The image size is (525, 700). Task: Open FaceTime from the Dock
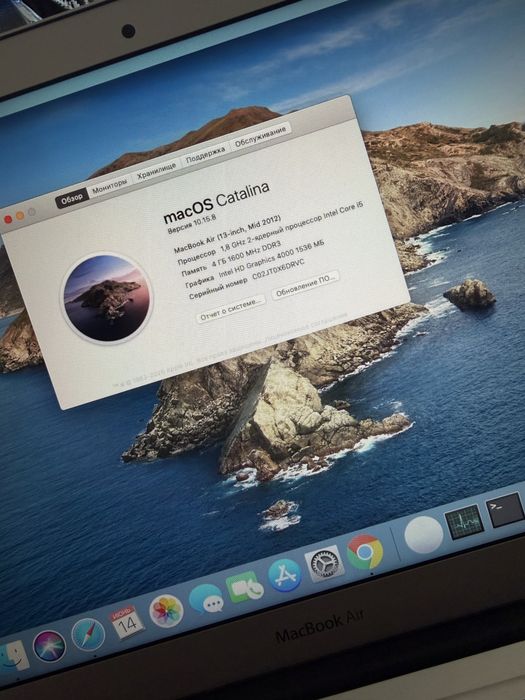click(x=244, y=587)
